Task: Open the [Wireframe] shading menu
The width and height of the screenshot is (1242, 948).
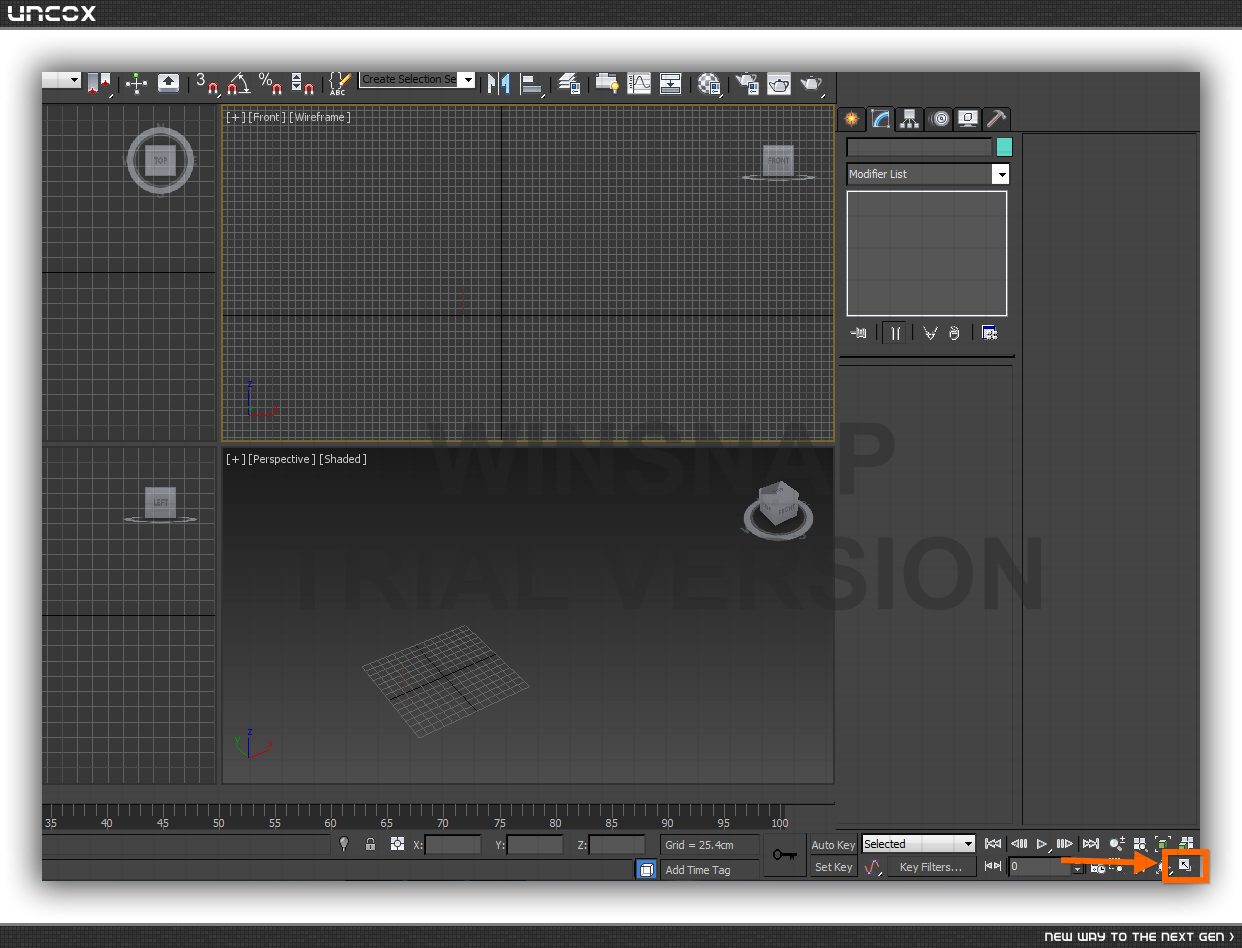Action: tap(320, 117)
